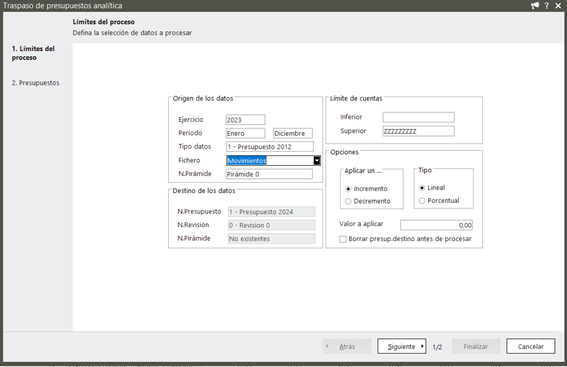This screenshot has height=367, width=567.
Task: Open the help question mark icon
Action: pos(547,5)
